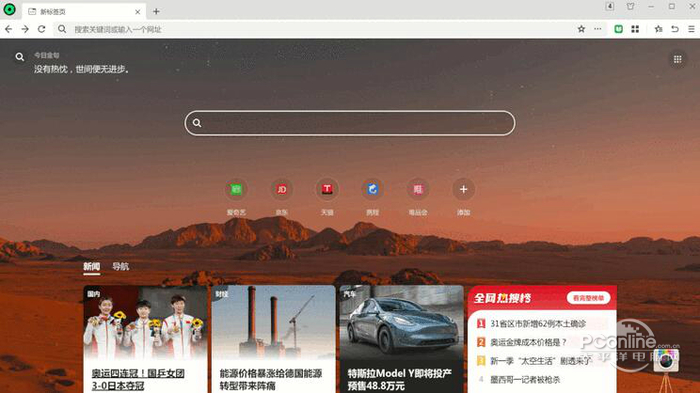Viewport: 700px width, 393px height.
Task: Click the numbered badge icon in the title bar
Action: 609,6
